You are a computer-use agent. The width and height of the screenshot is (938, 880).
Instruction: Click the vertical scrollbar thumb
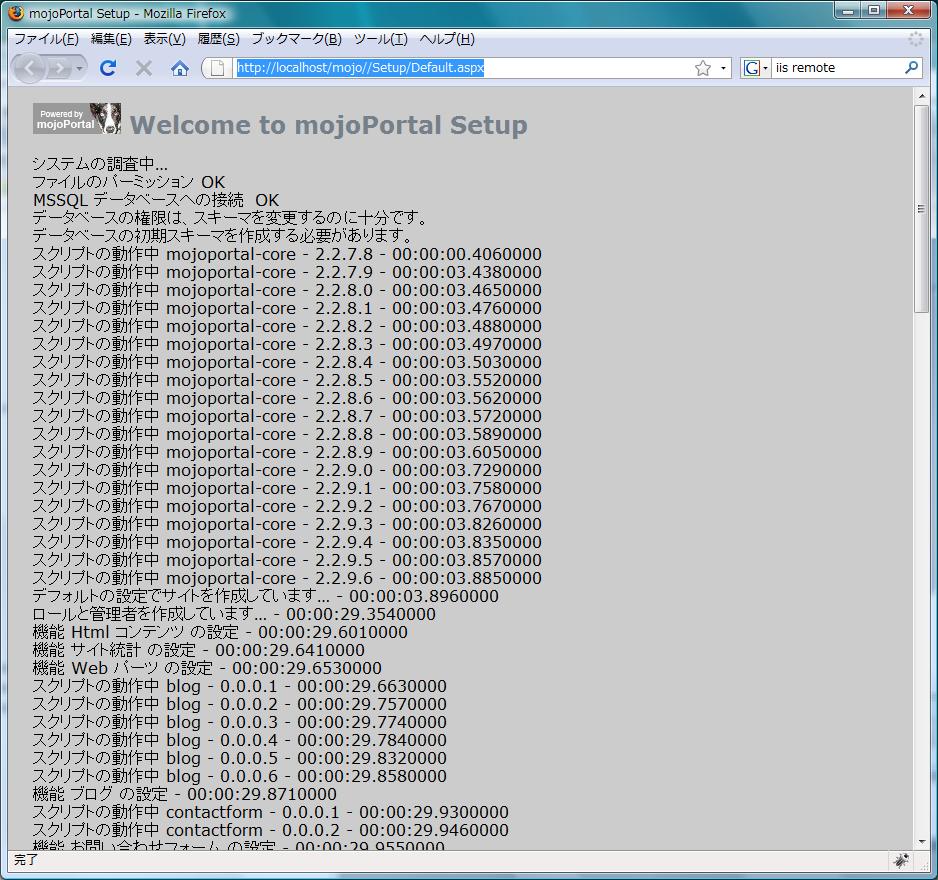point(921,208)
